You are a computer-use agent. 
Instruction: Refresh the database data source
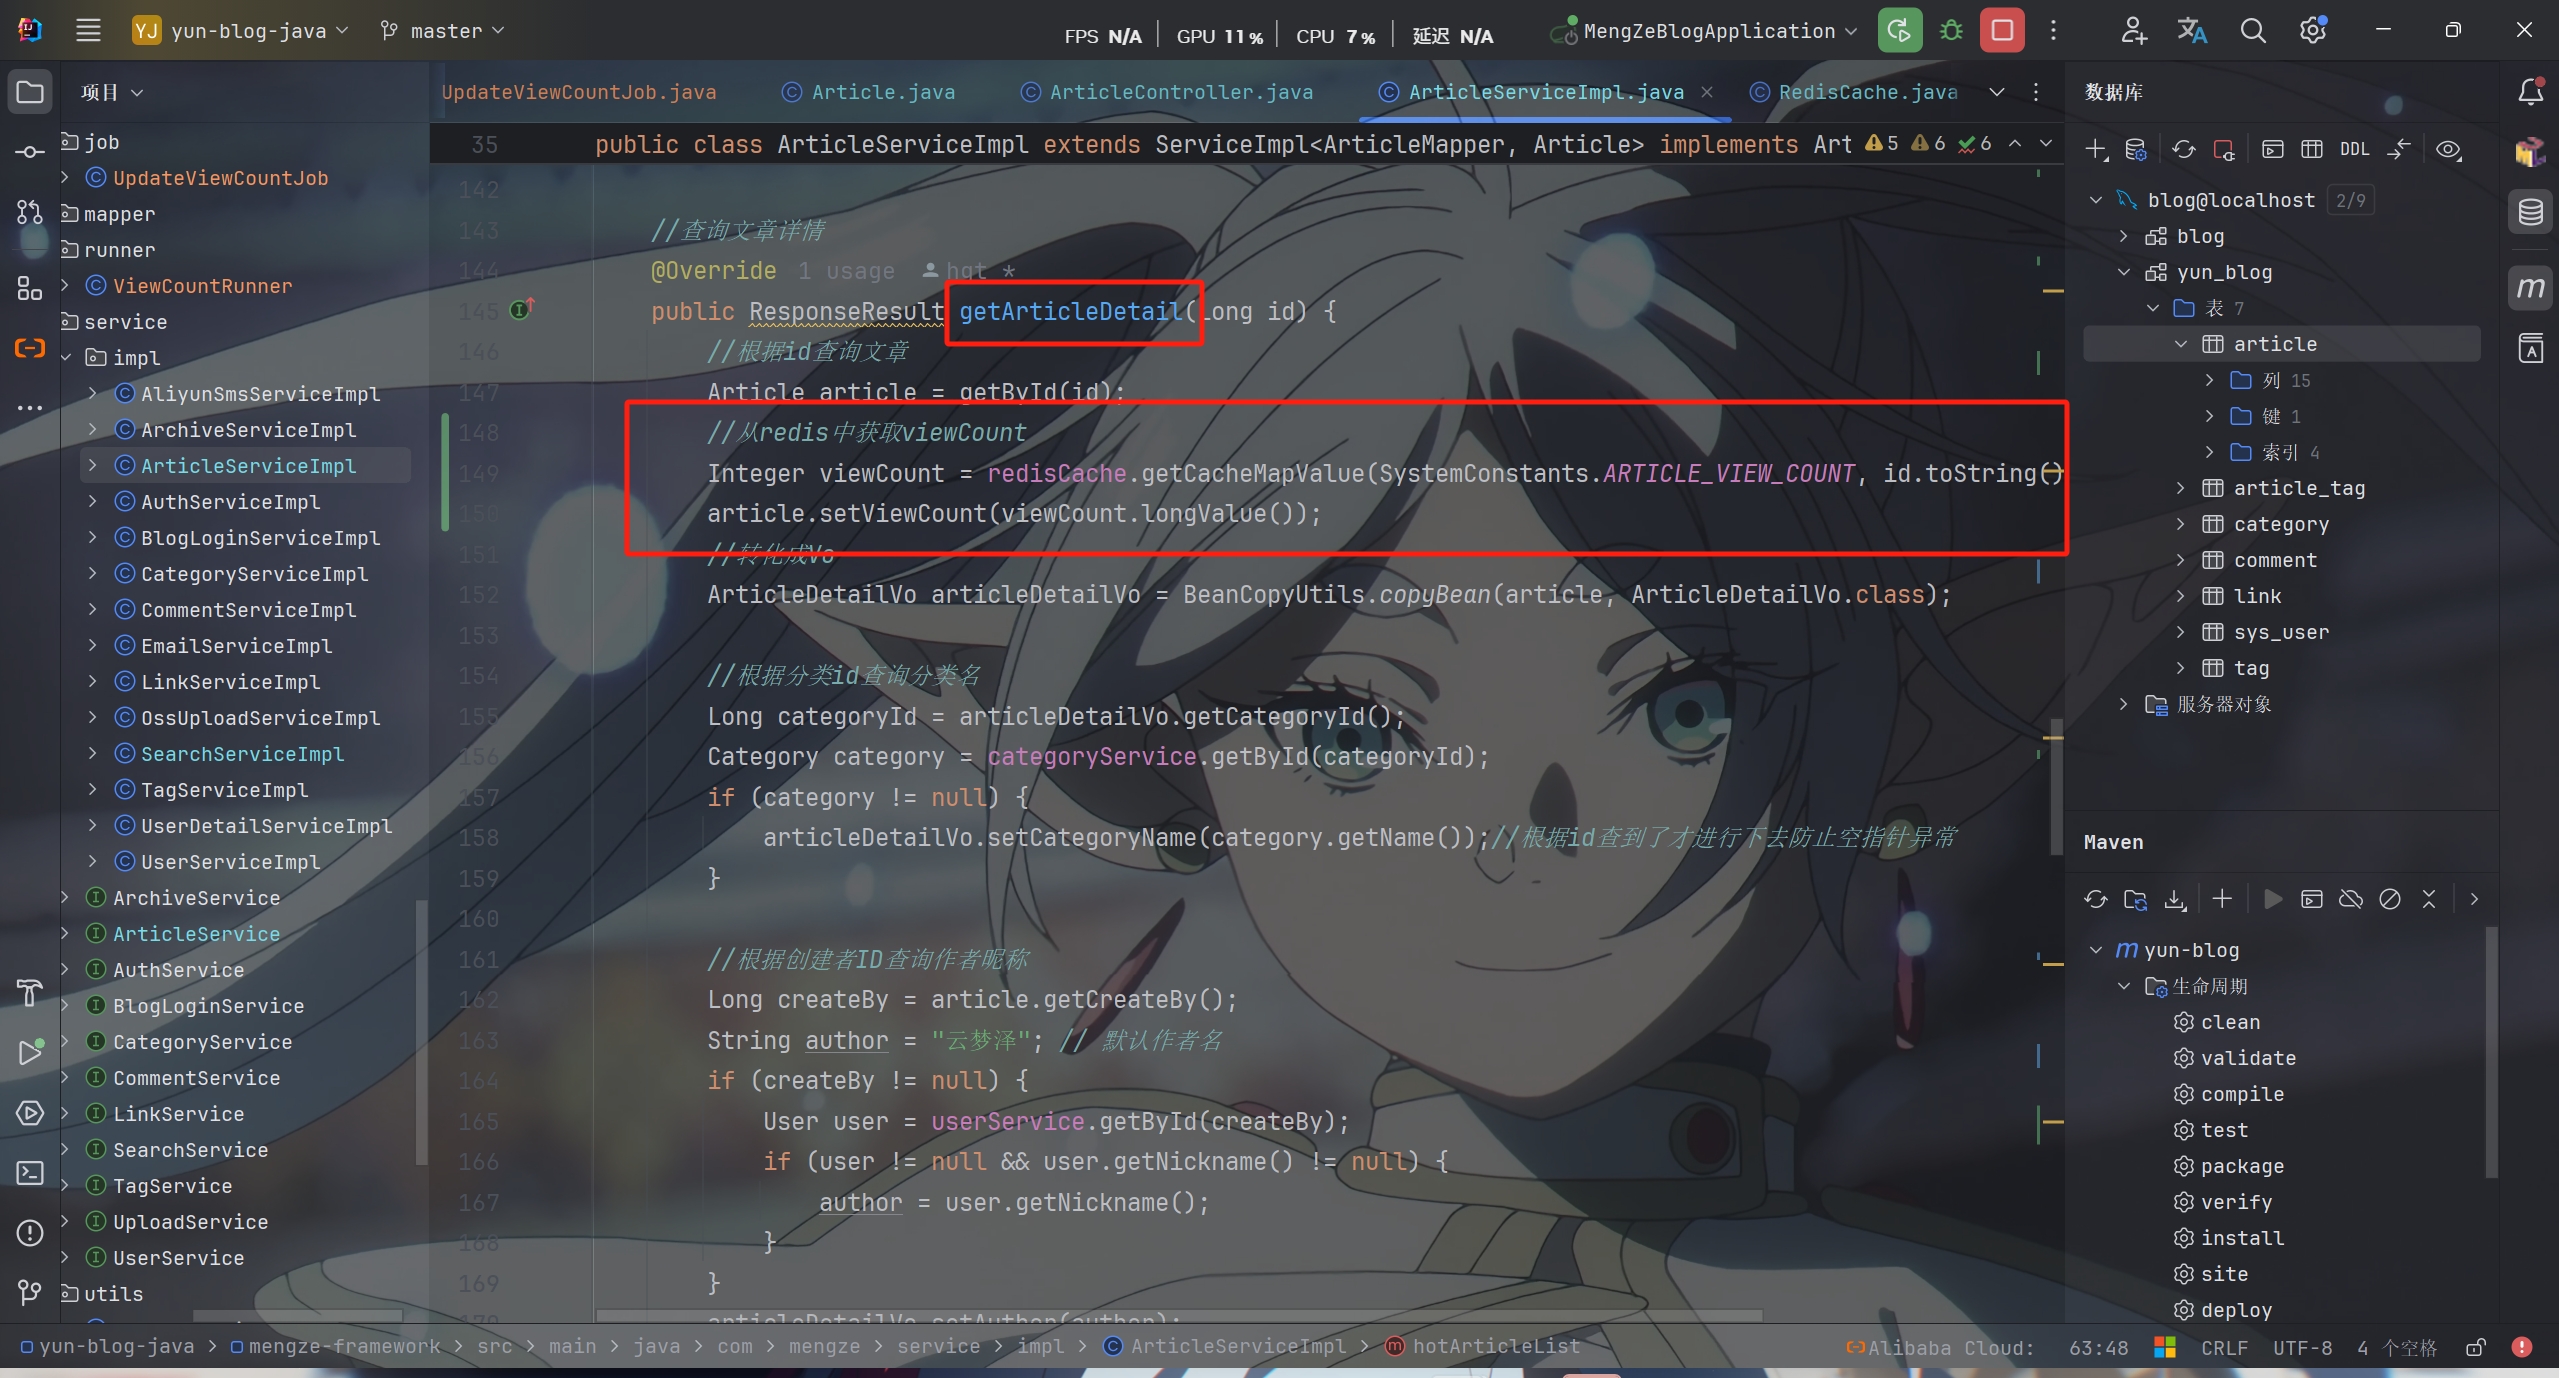(x=2183, y=150)
